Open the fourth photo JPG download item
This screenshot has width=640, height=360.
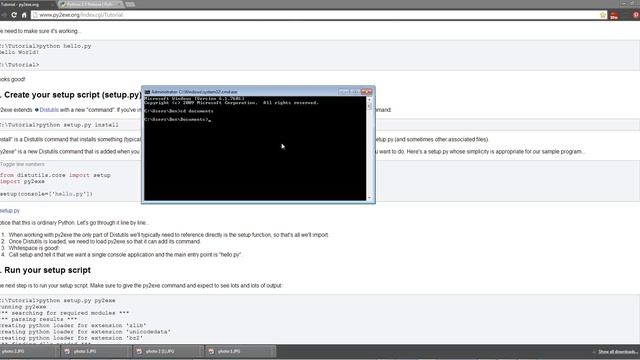pos(240,351)
